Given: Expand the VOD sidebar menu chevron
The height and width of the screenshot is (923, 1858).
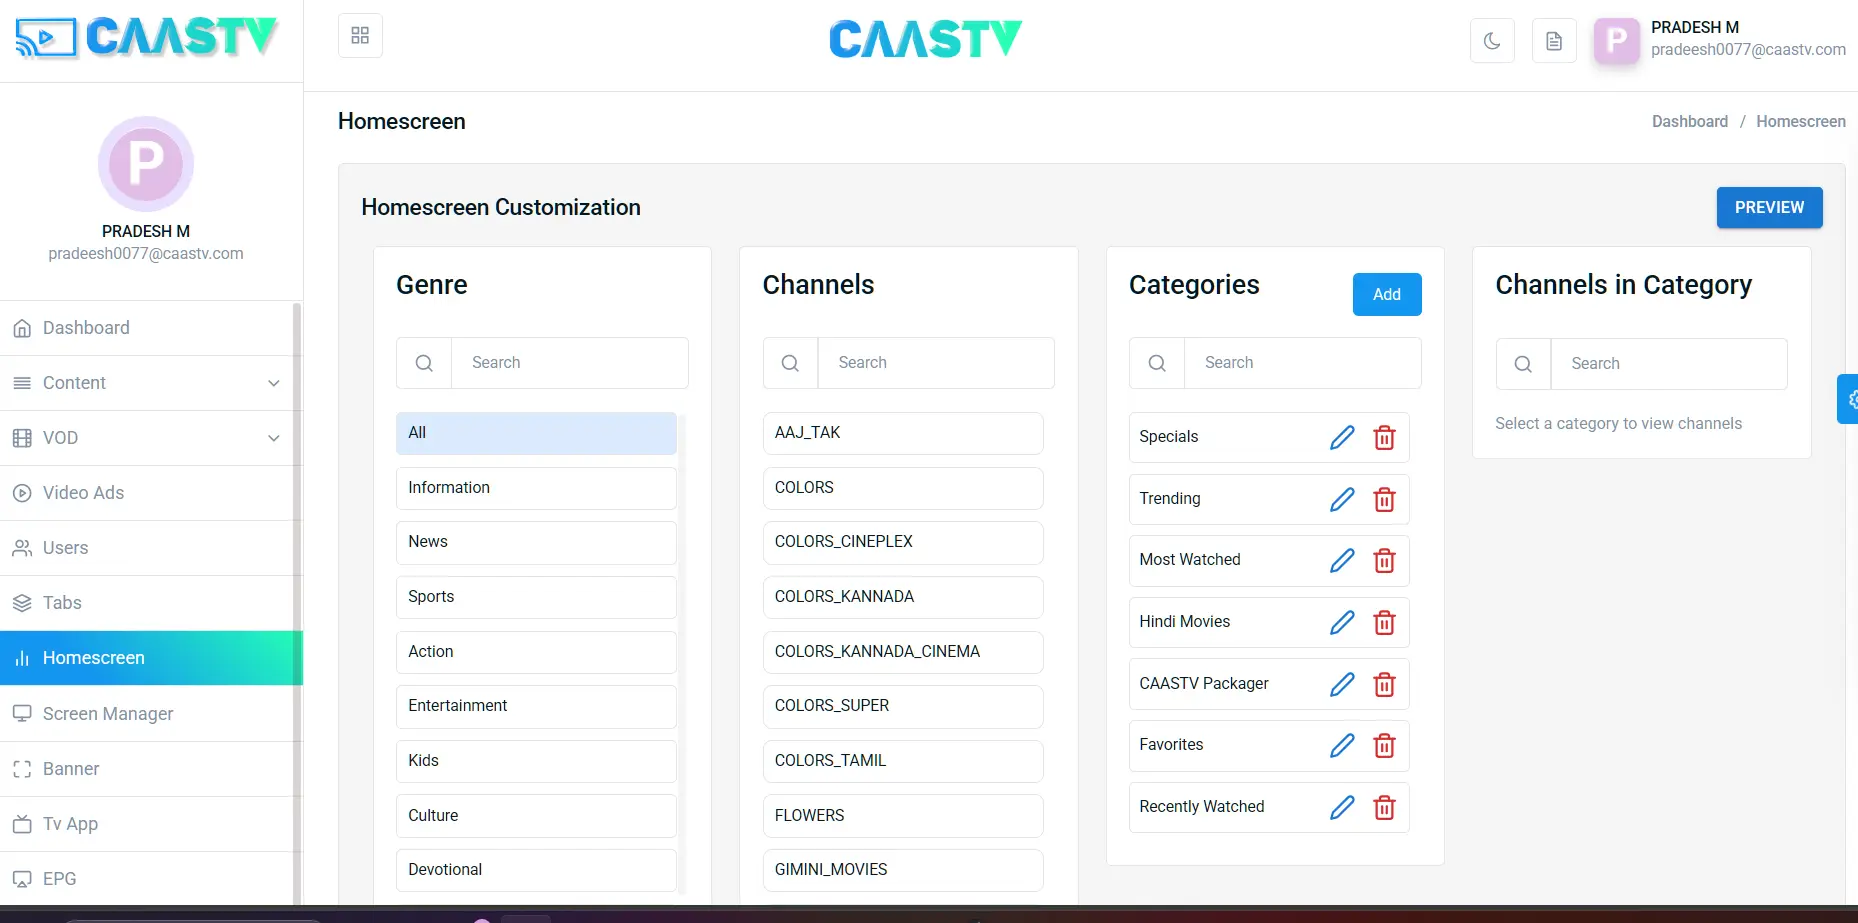Looking at the screenshot, I should coord(274,438).
